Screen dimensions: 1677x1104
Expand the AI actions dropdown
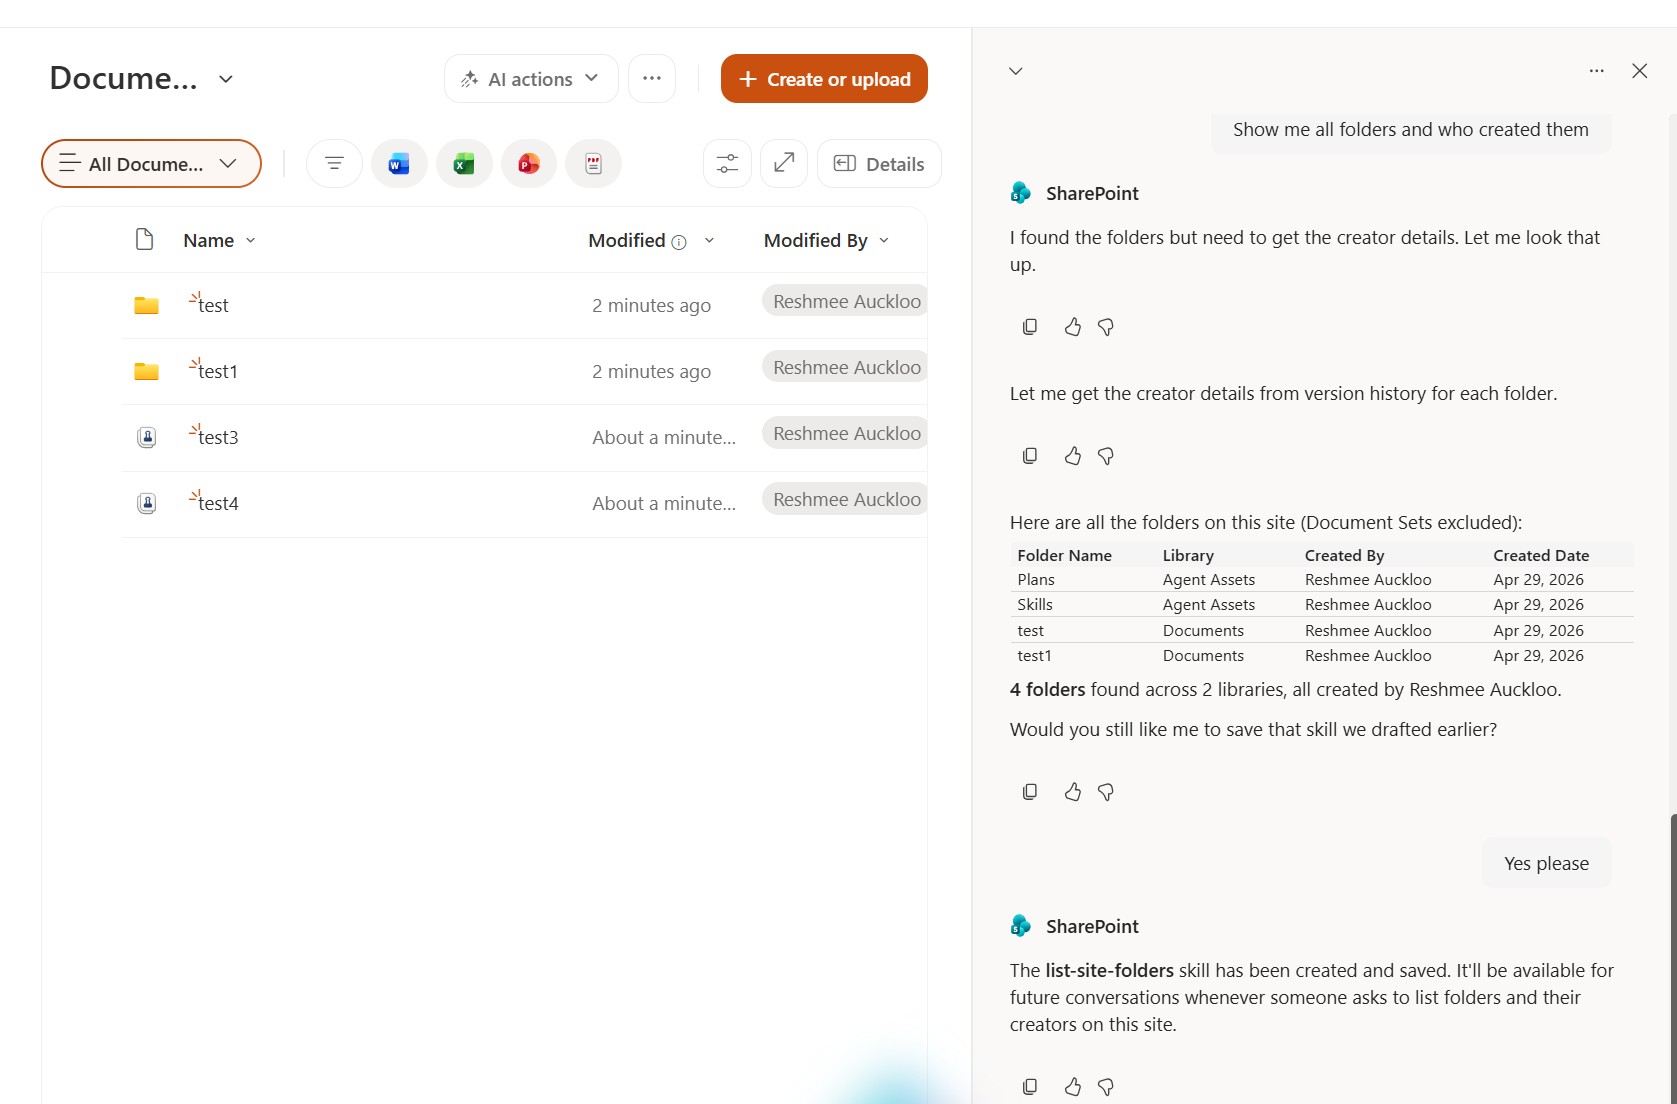[x=530, y=79]
